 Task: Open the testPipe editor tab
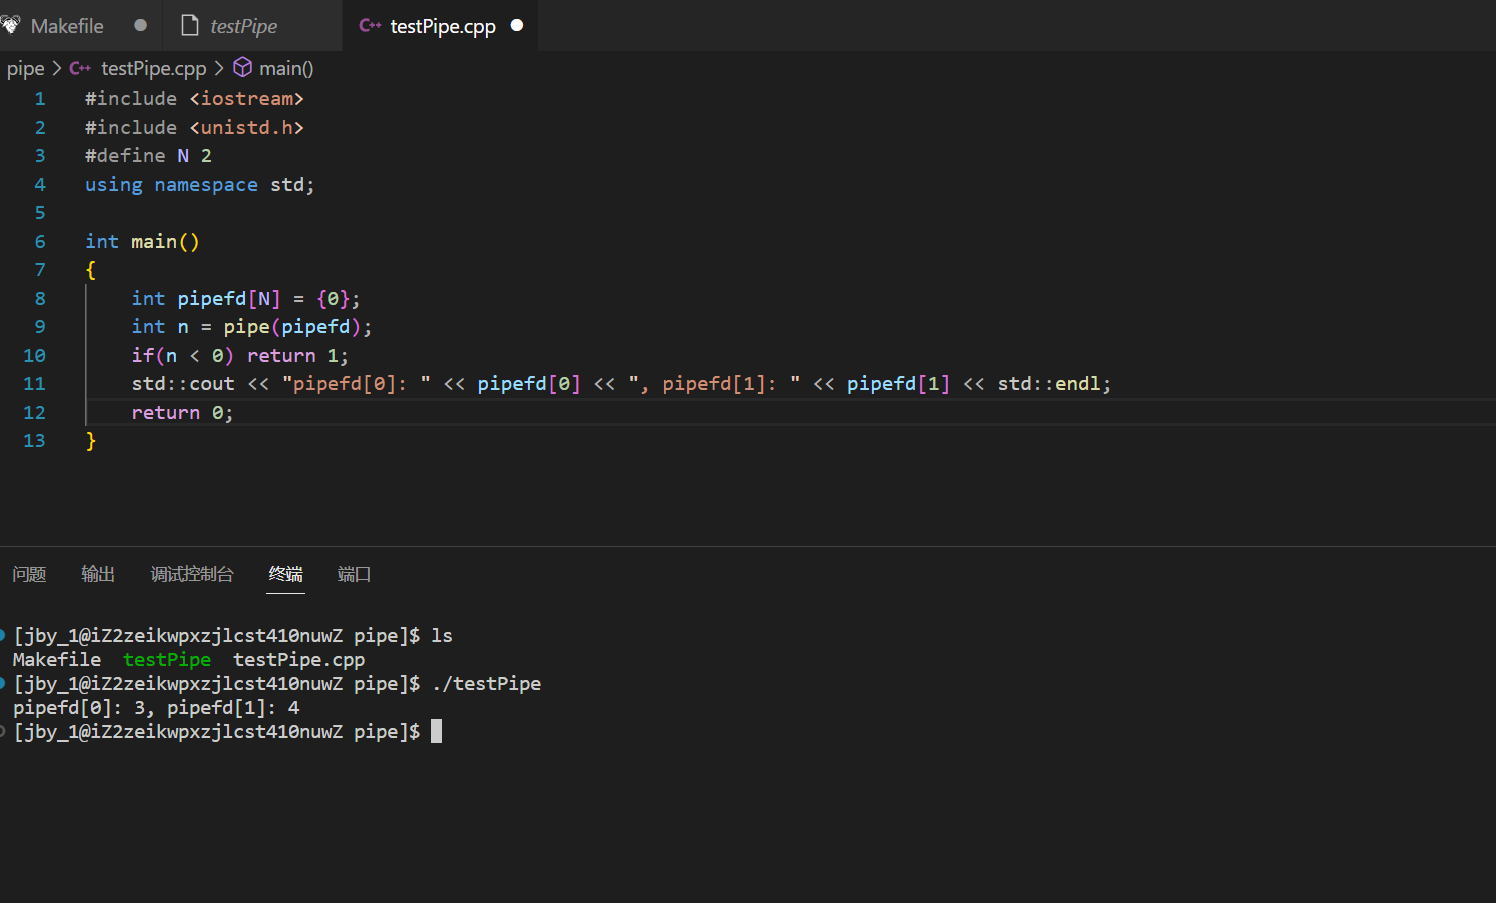[x=252, y=26]
